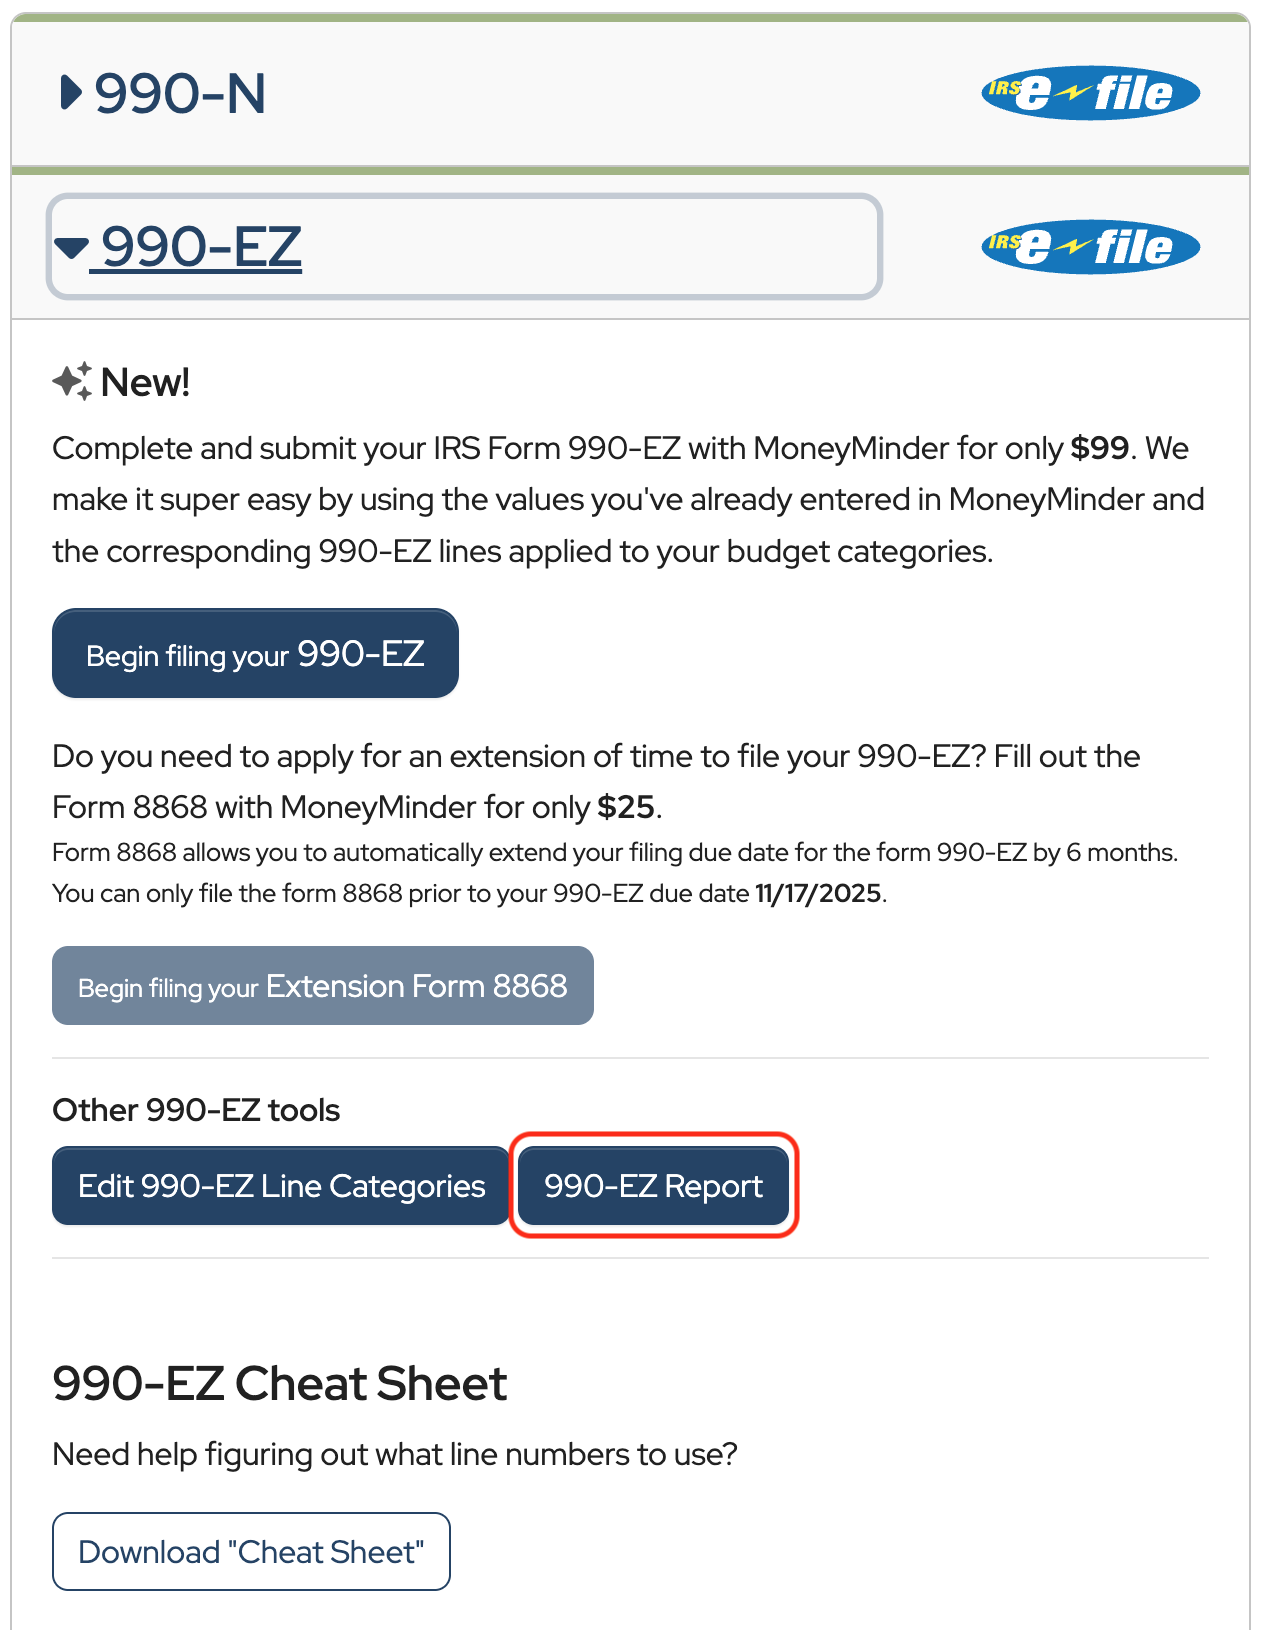Click the 990-N heading text
1264x1630 pixels.
tap(180, 94)
